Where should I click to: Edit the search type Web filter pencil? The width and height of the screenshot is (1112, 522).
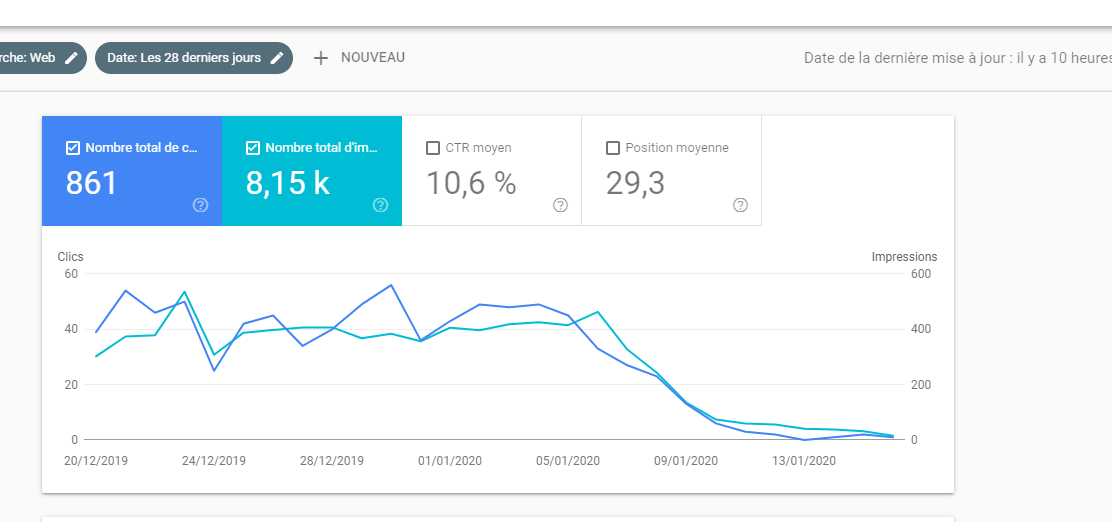pos(71,58)
